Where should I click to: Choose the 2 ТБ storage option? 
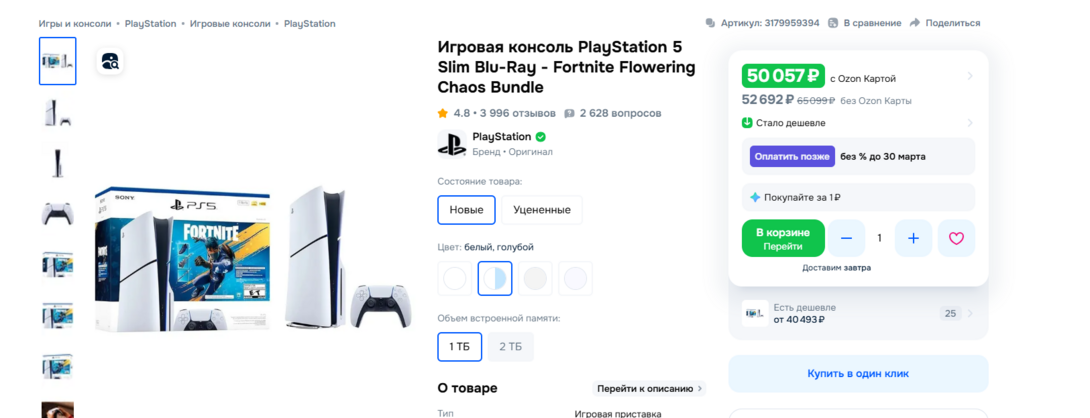(510, 346)
